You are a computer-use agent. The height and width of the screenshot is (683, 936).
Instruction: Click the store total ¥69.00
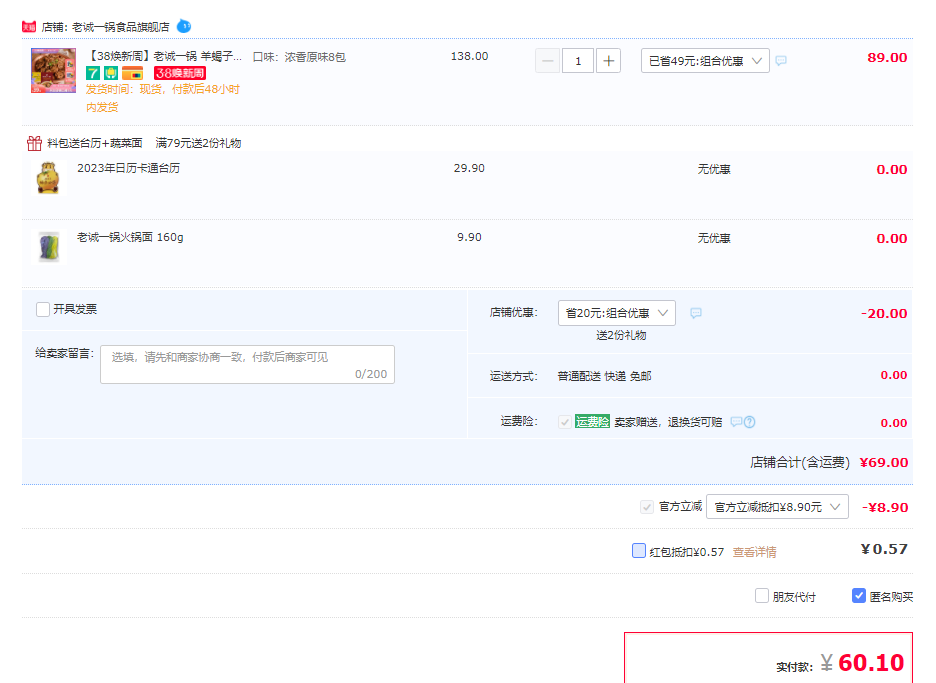click(883, 463)
